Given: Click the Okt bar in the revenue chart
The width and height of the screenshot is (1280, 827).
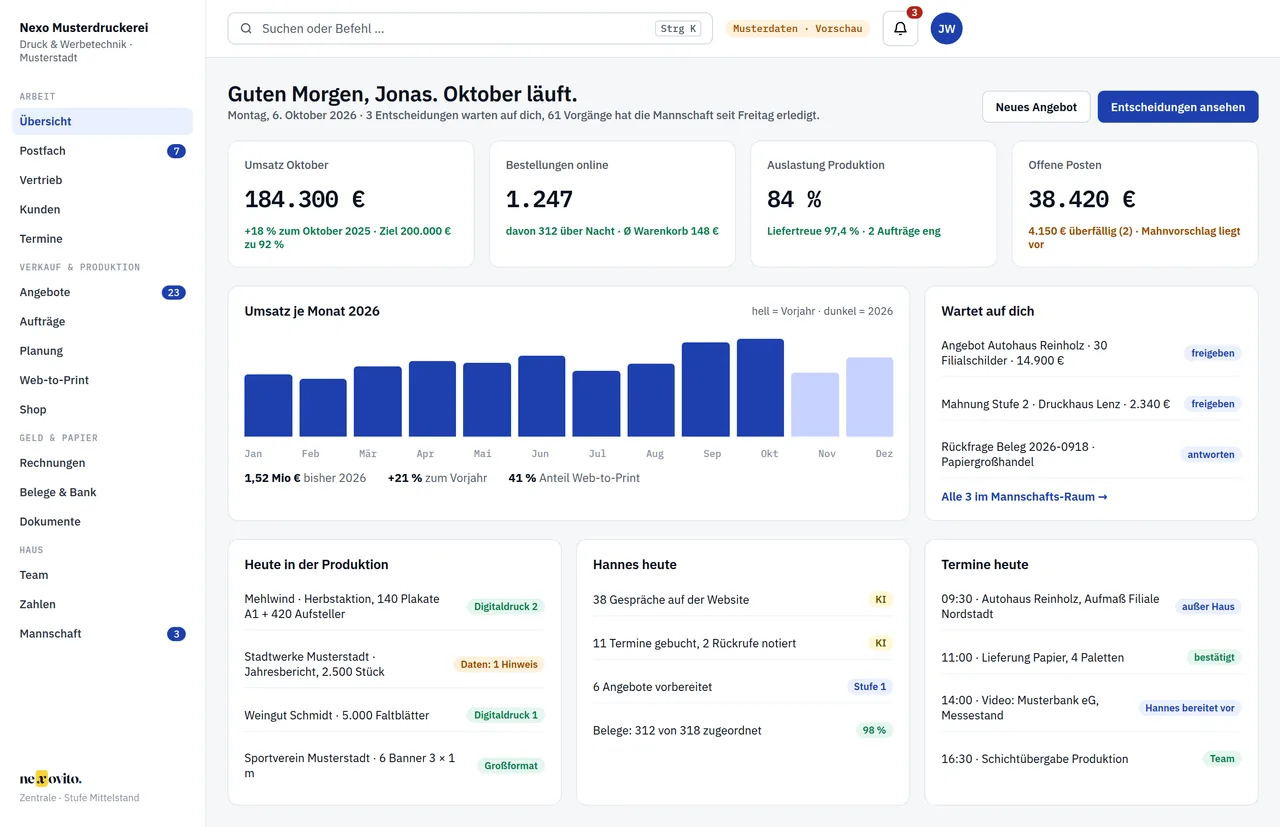Looking at the screenshot, I should (x=760, y=388).
